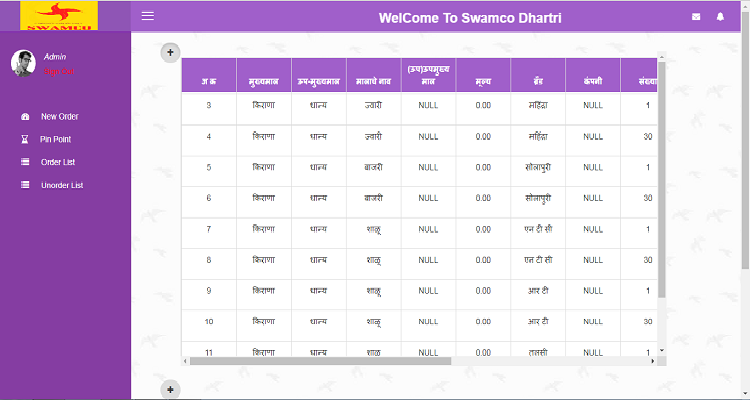The height and width of the screenshot is (400, 750).
Task: Open the Unorder List page
Action: (x=61, y=185)
